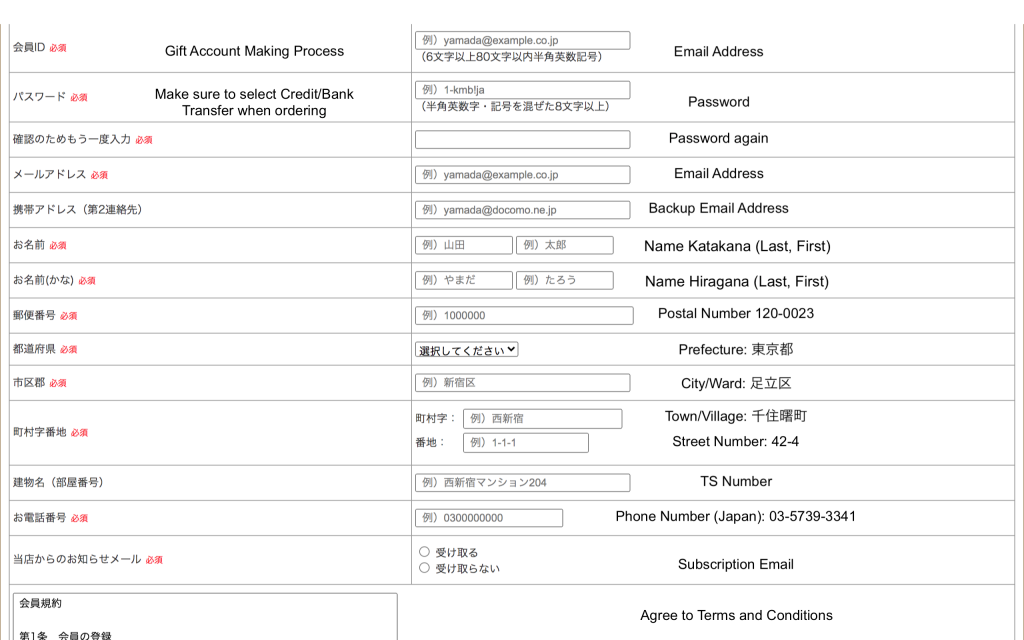Select the 受け取らない newsletter radio button
Image resolution: width=1024 pixels, height=640 pixels.
coord(424,568)
